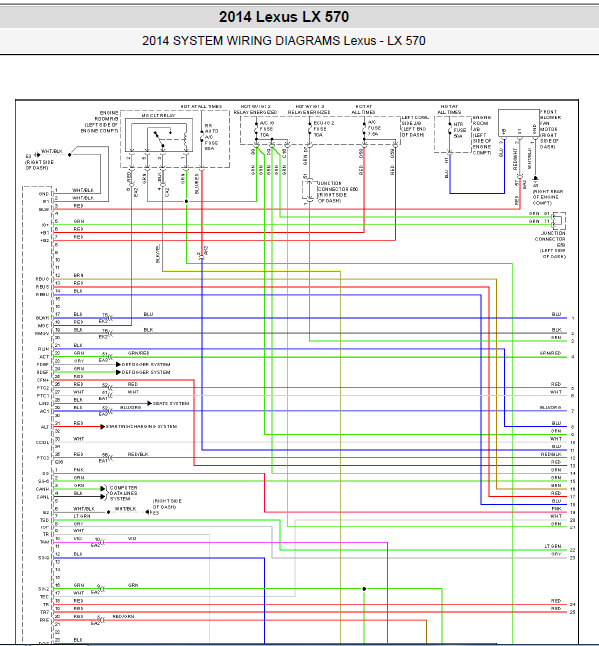Click the LEFT COWL SIDE J/B label
Viewport: 599px width, 646px height.
click(415, 126)
